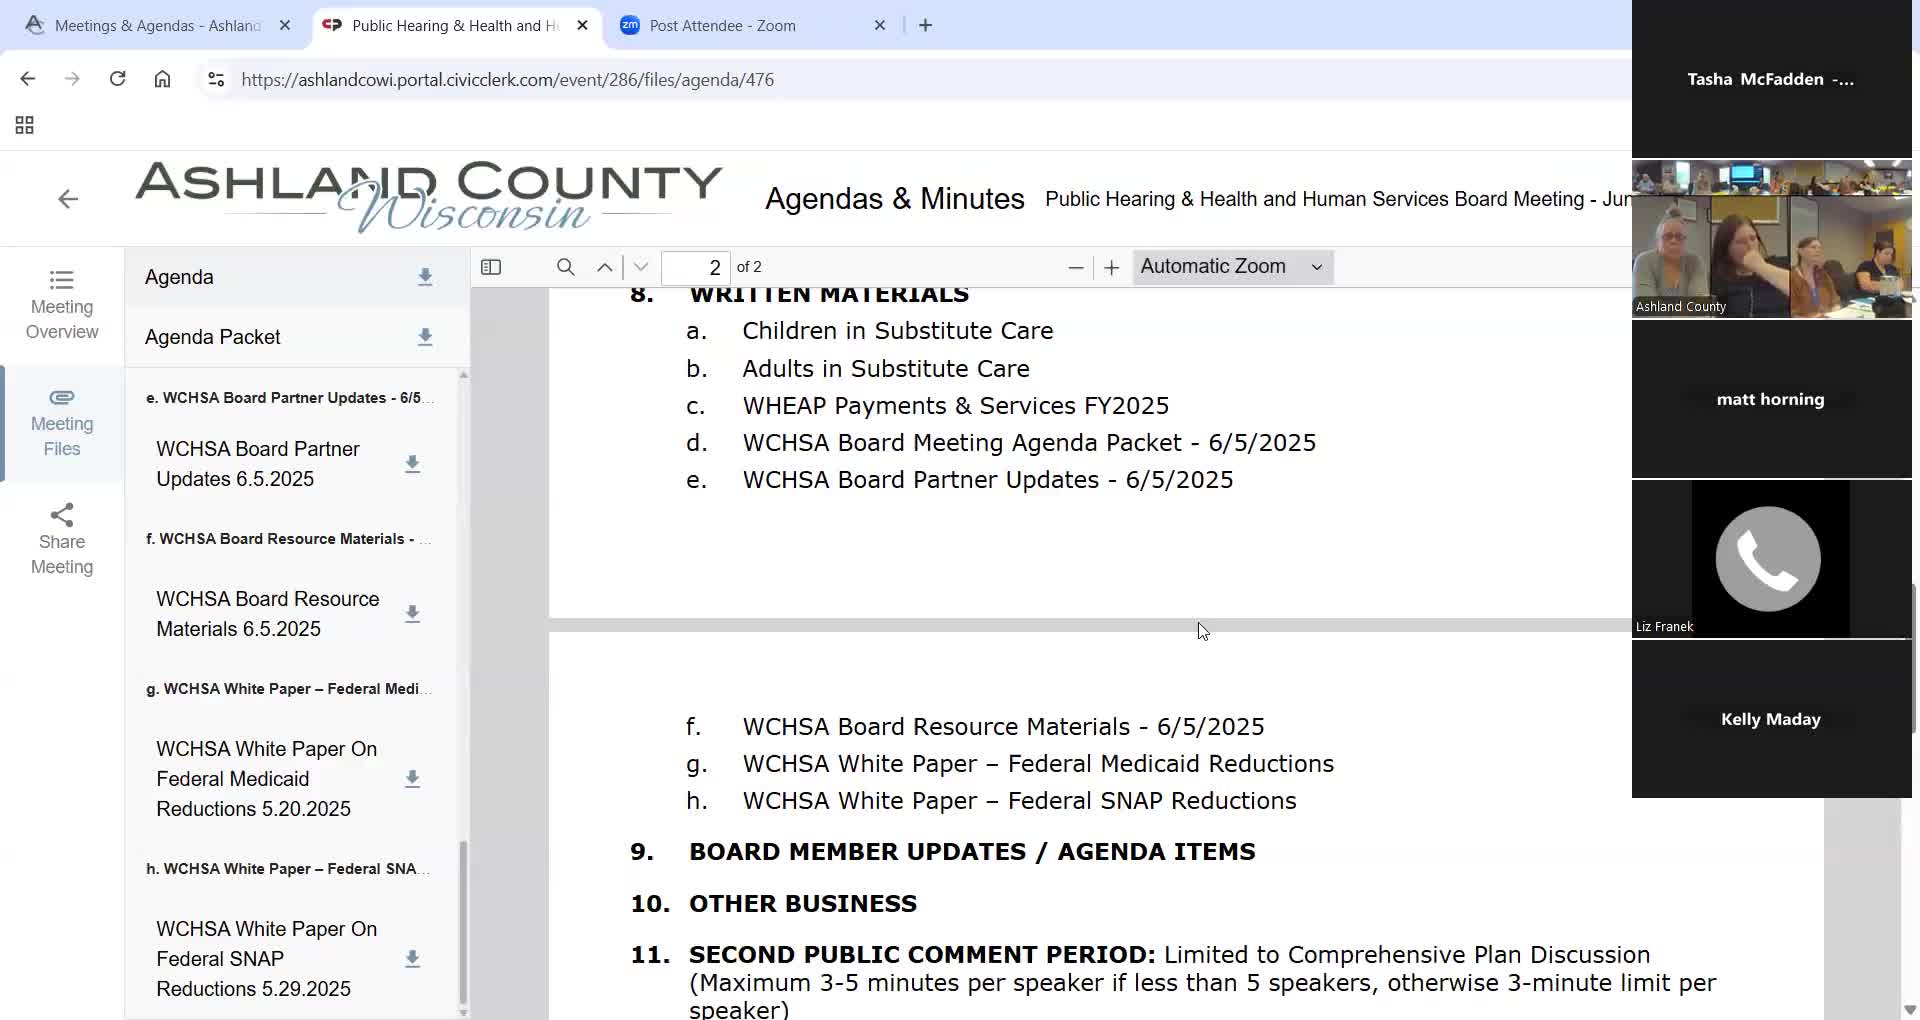The height and width of the screenshot is (1020, 1920).
Task: Open WCHSA White Paper Federal Medicaid Reductions 5.20.2025
Action: [267, 779]
